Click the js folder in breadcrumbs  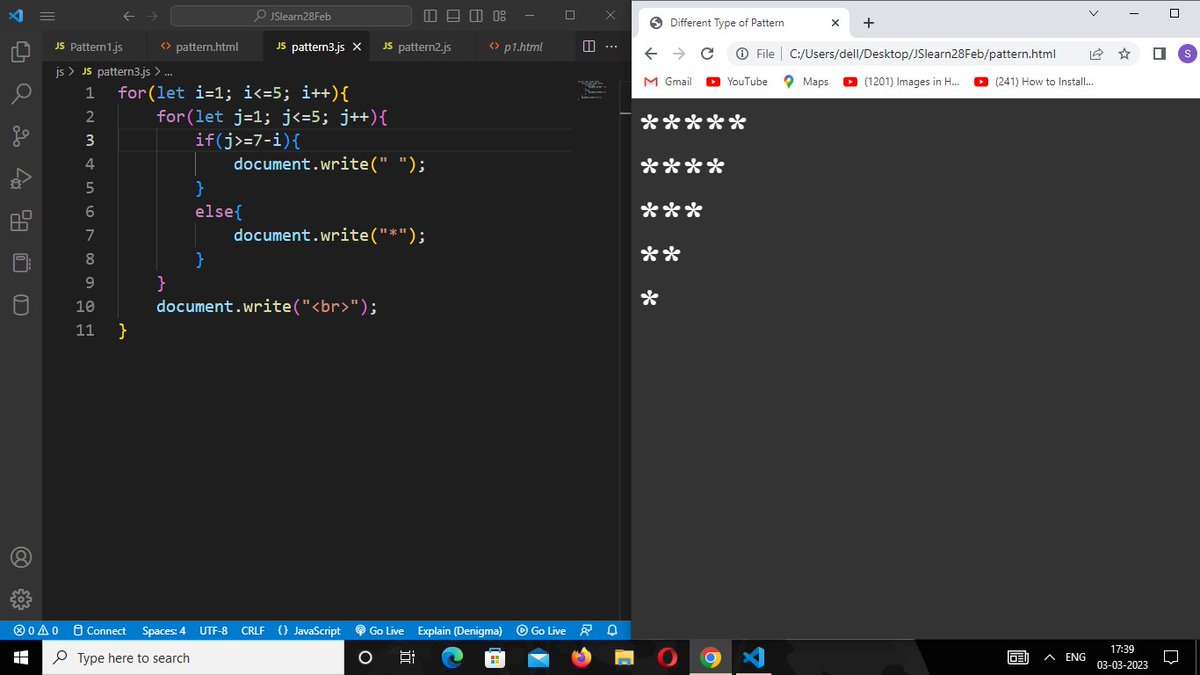[x=59, y=72]
